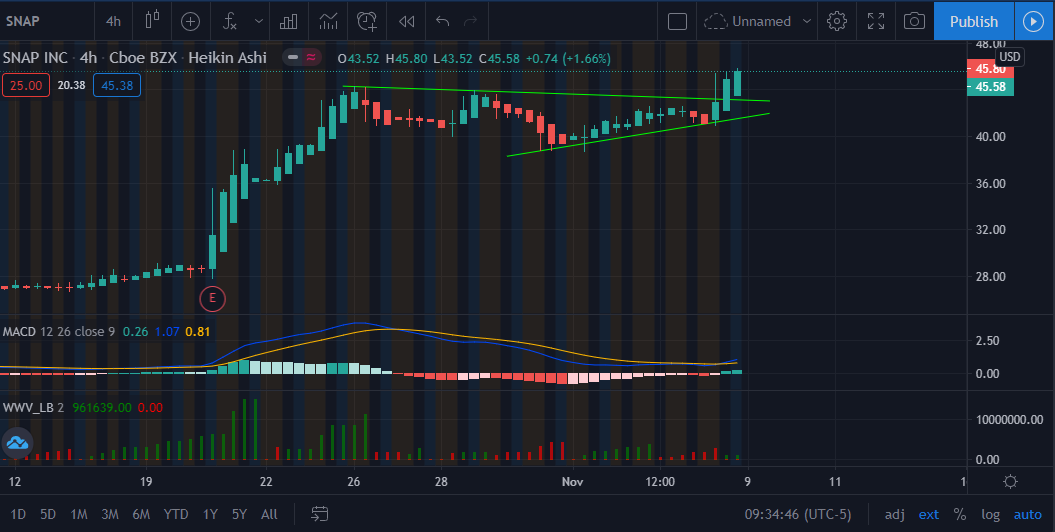Open the Unnamed chart layout cloud

[x=748, y=22]
